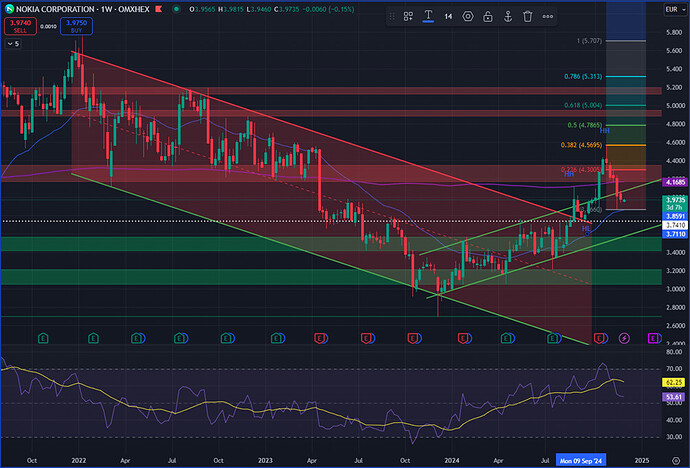Click the green market status dot
Screen dimensions: 690x468
176,9
